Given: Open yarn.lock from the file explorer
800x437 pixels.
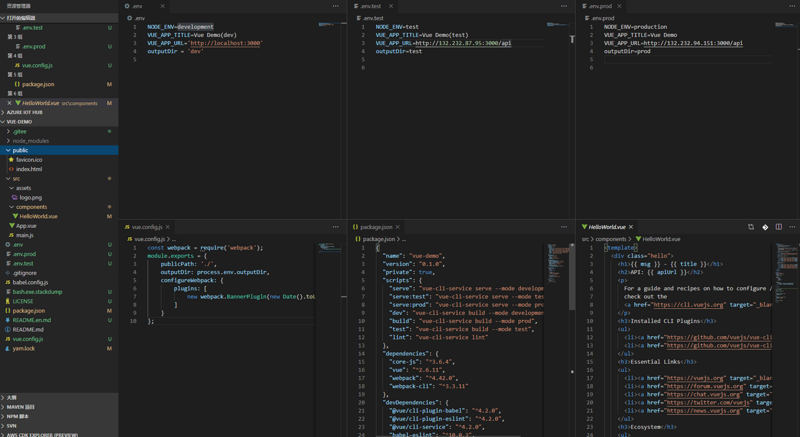Looking at the screenshot, I should pos(24,349).
